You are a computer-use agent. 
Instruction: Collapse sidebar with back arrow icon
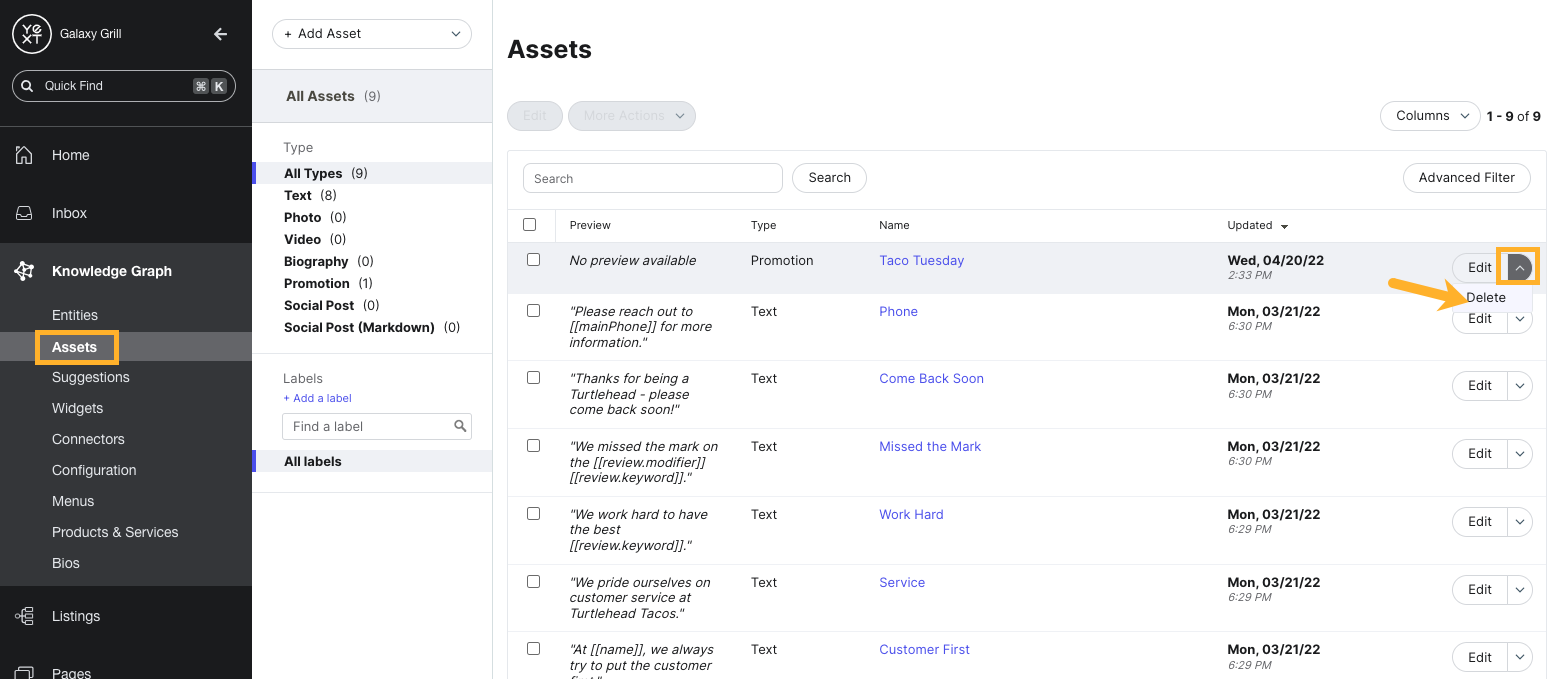tap(221, 34)
